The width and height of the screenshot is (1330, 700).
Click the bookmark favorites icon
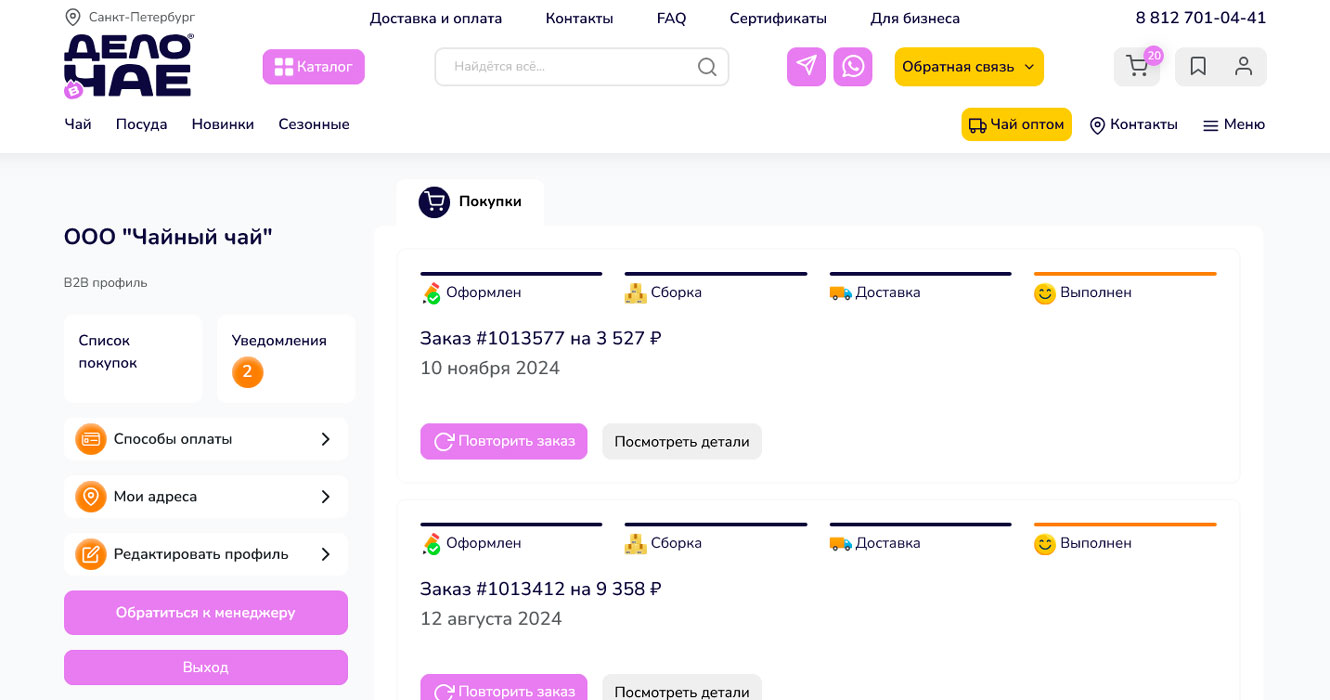[1198, 67]
